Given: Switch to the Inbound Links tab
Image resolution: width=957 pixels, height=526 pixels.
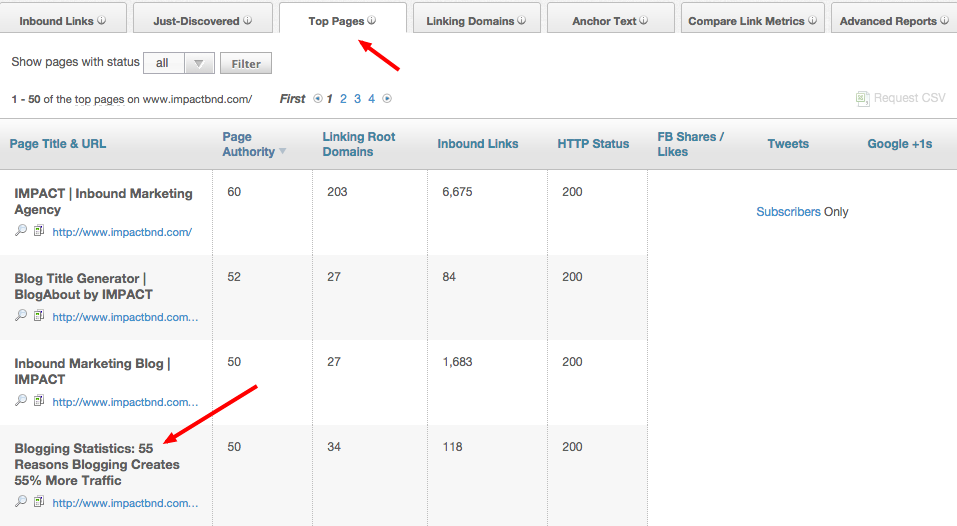Looking at the screenshot, I should 63,18.
